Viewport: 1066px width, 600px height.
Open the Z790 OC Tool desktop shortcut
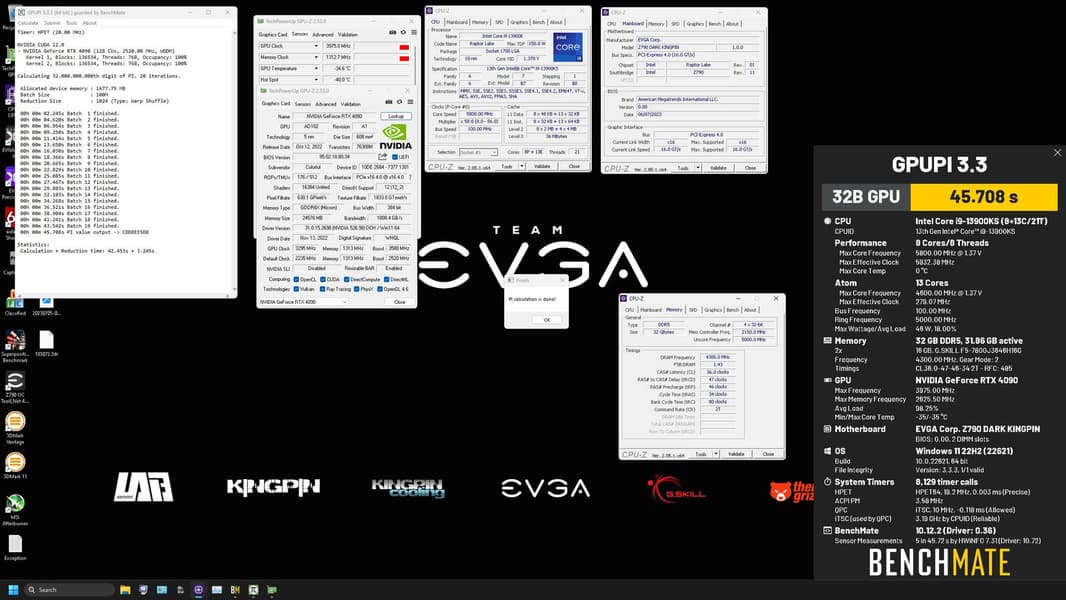pos(15,387)
